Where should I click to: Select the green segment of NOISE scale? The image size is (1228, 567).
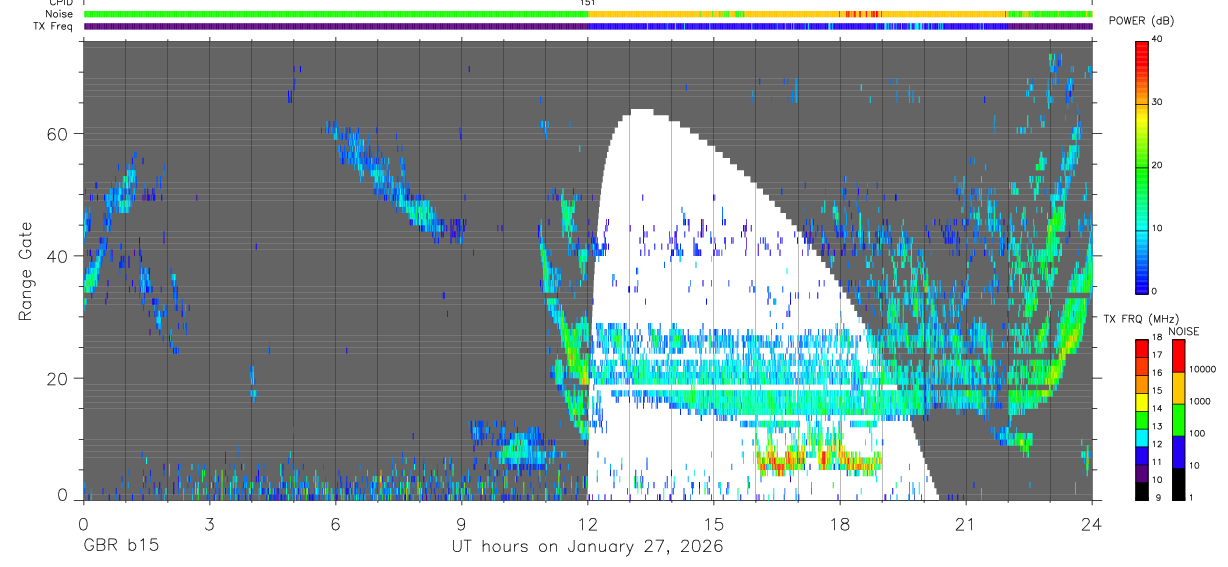pos(1179,420)
